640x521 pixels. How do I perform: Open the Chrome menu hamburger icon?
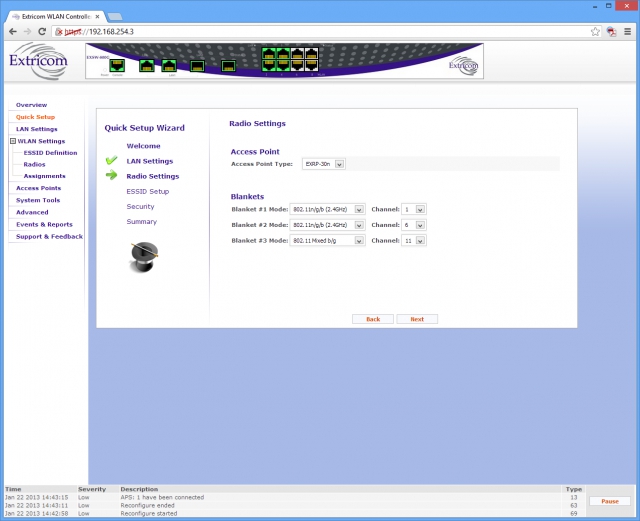[627, 31]
